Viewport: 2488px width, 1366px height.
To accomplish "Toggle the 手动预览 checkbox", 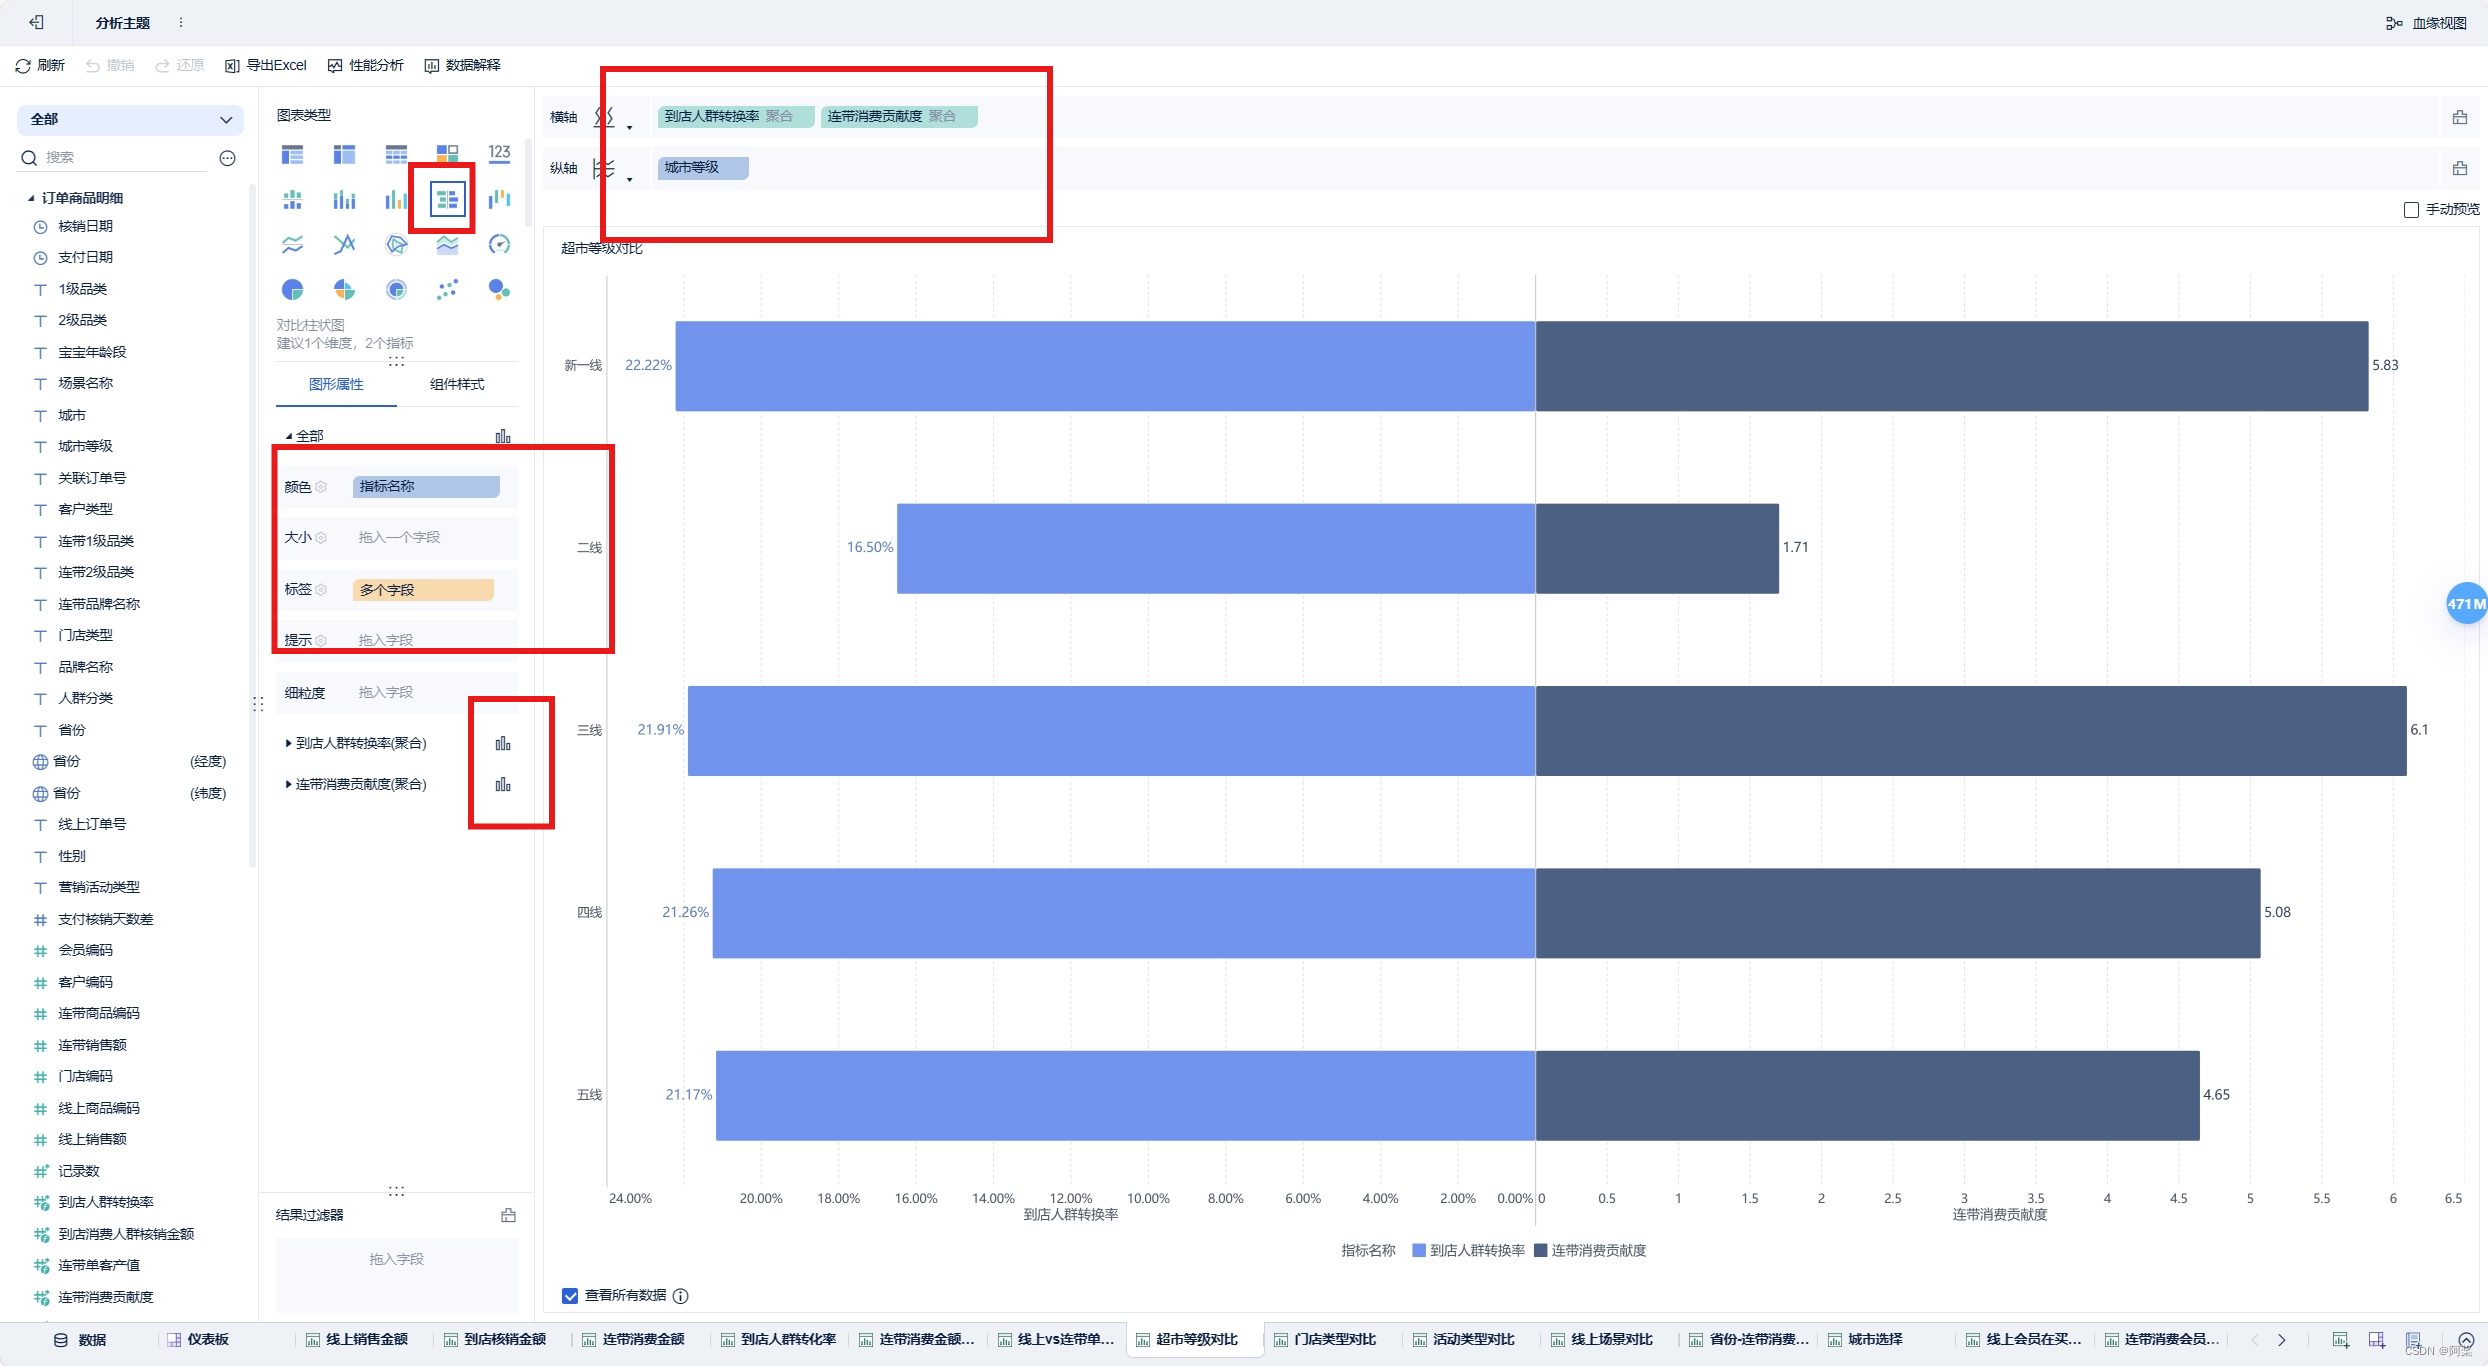I will (2411, 210).
